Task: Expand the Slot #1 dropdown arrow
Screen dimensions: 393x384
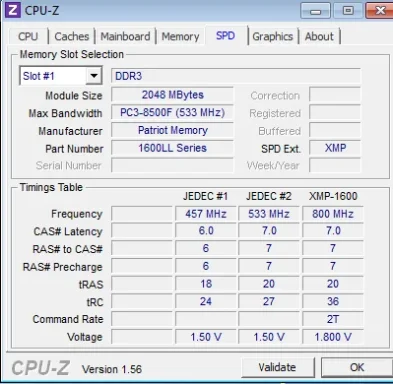Action: 94,76
